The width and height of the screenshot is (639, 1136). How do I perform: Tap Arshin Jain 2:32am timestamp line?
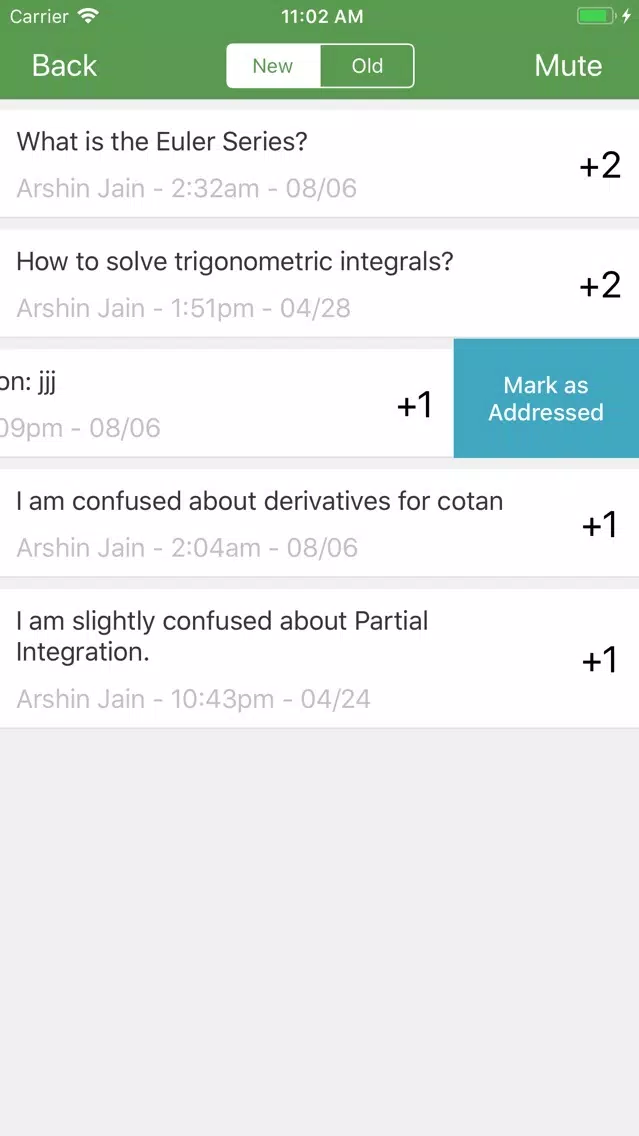[187, 188]
